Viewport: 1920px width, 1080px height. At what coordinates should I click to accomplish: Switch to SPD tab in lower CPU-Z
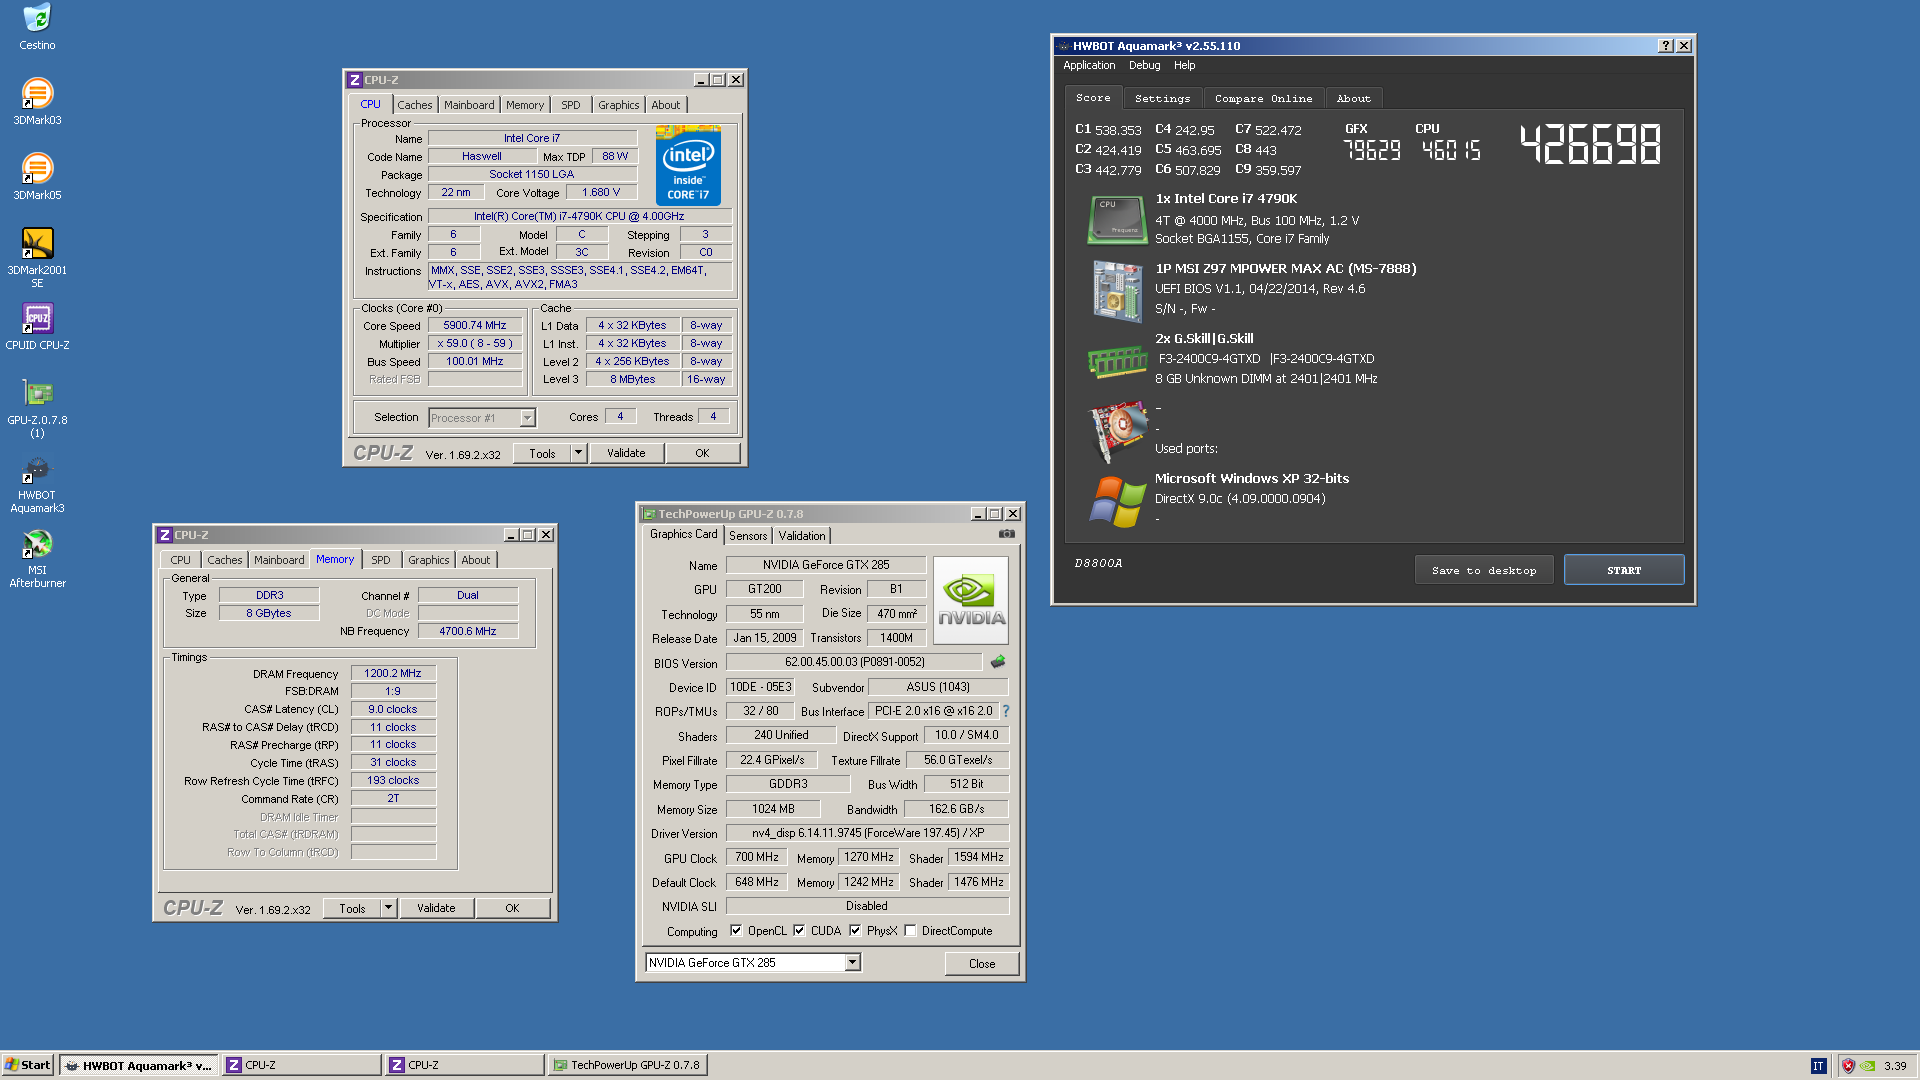pyautogui.click(x=381, y=560)
